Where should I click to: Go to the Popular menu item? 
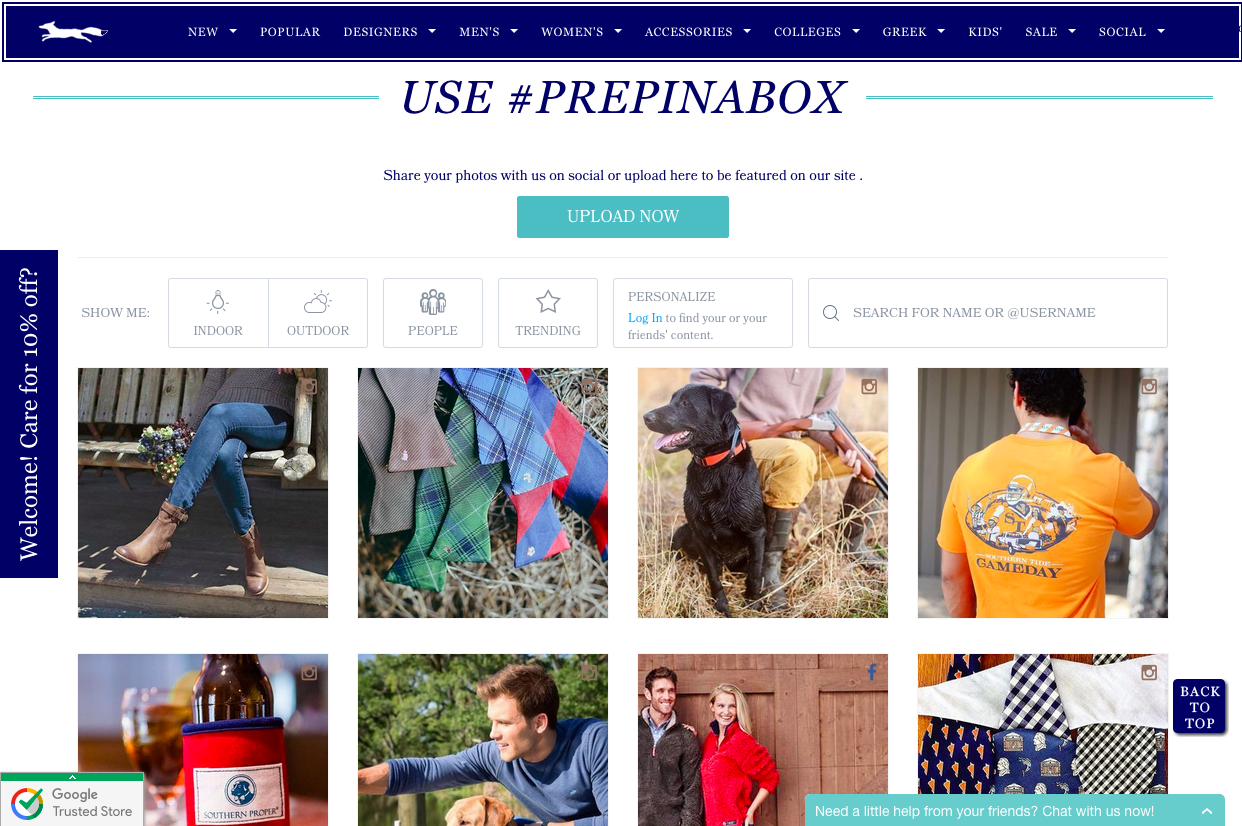click(x=290, y=32)
